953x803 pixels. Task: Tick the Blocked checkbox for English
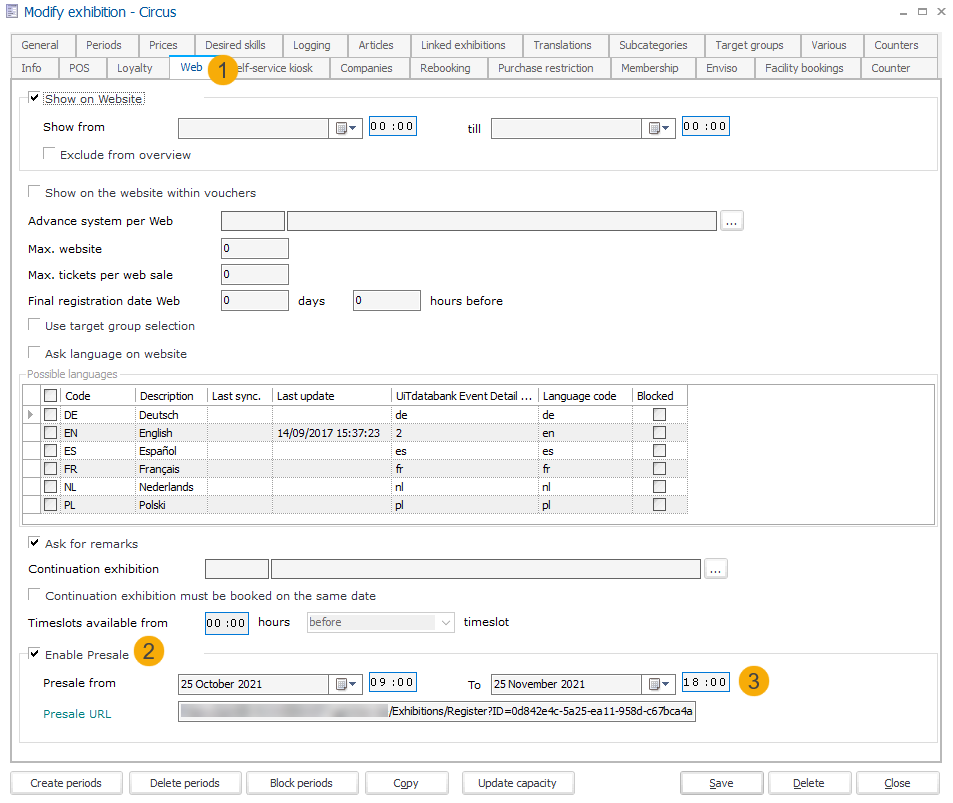point(659,433)
